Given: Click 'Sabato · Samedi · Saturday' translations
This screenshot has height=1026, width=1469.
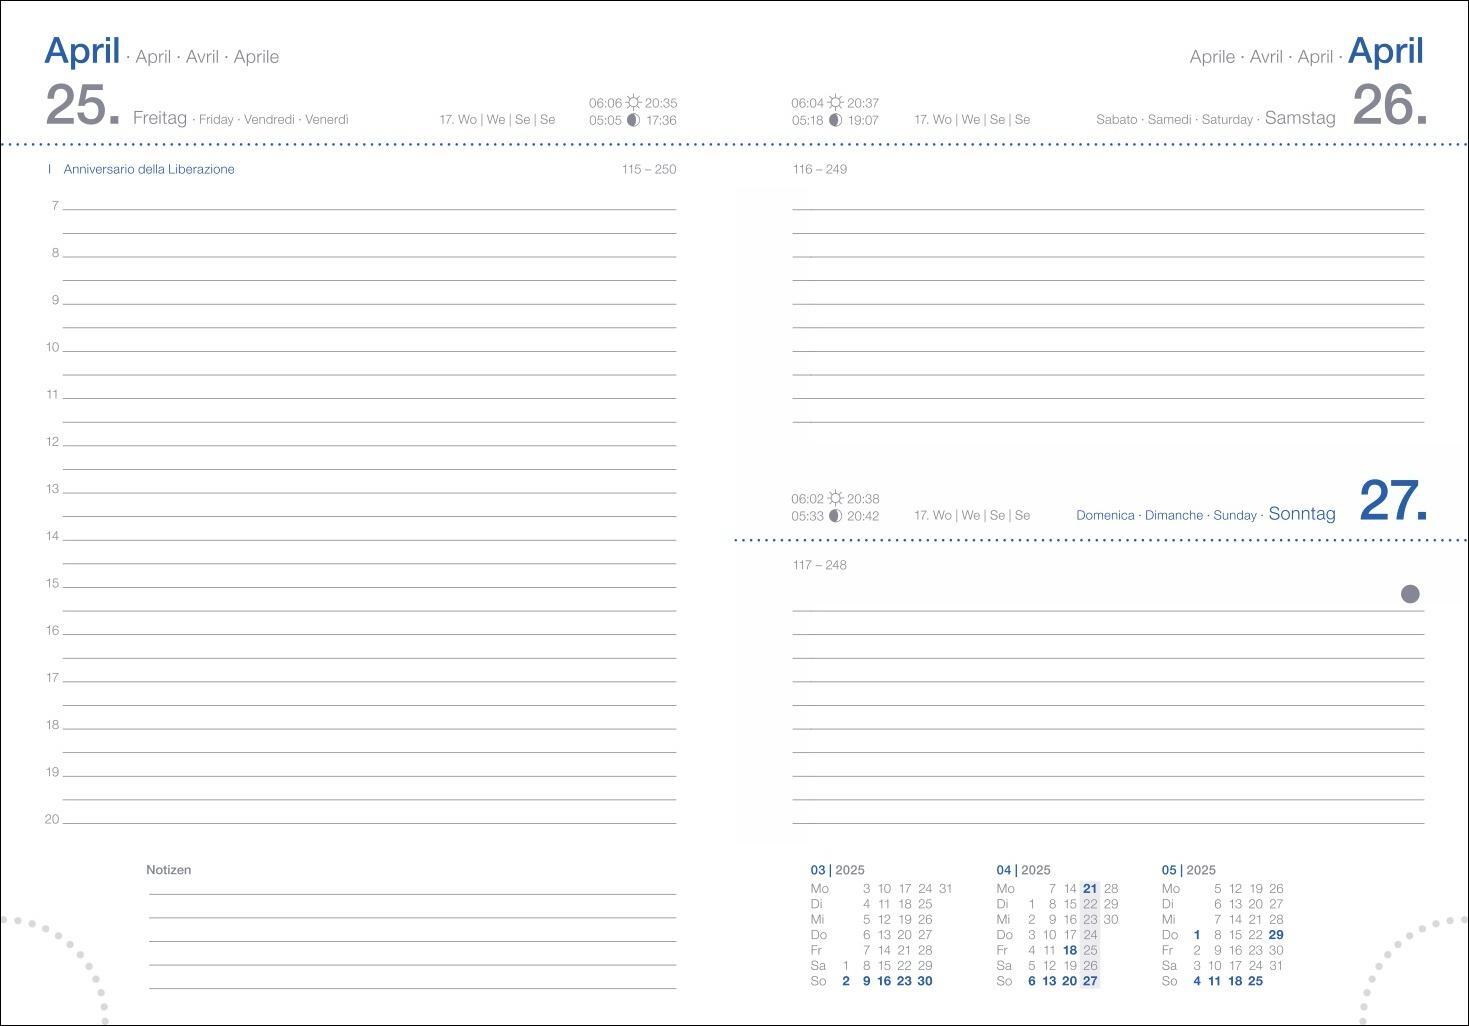Looking at the screenshot, I should pos(1174,119).
